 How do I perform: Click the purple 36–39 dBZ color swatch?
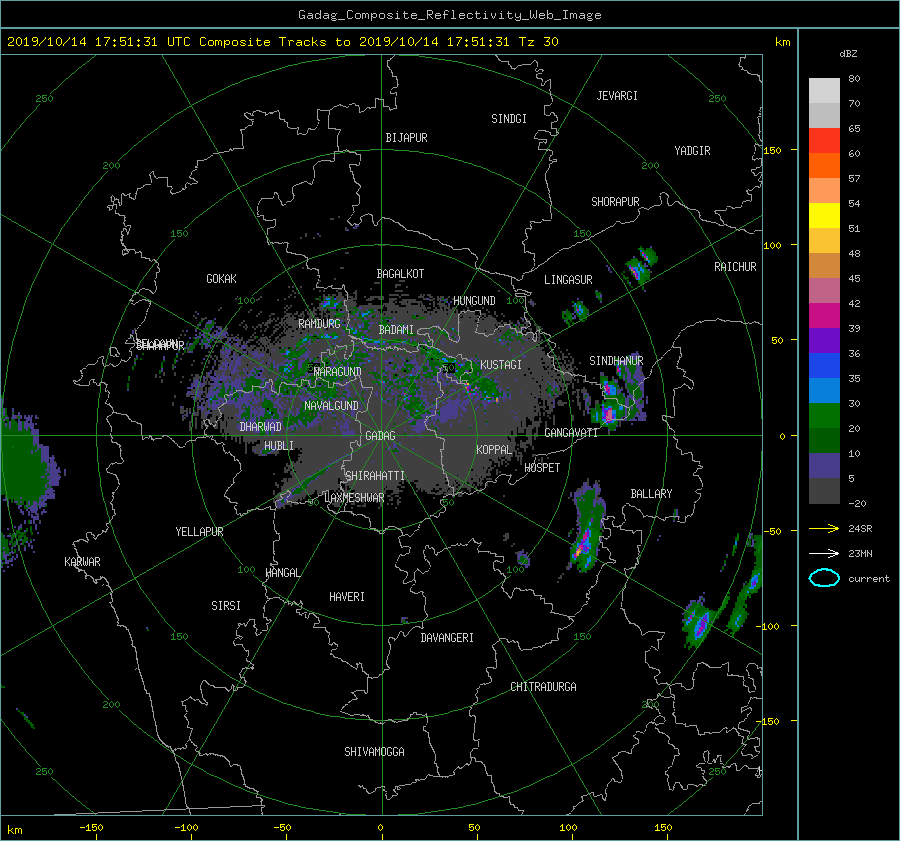pyautogui.click(x=824, y=340)
